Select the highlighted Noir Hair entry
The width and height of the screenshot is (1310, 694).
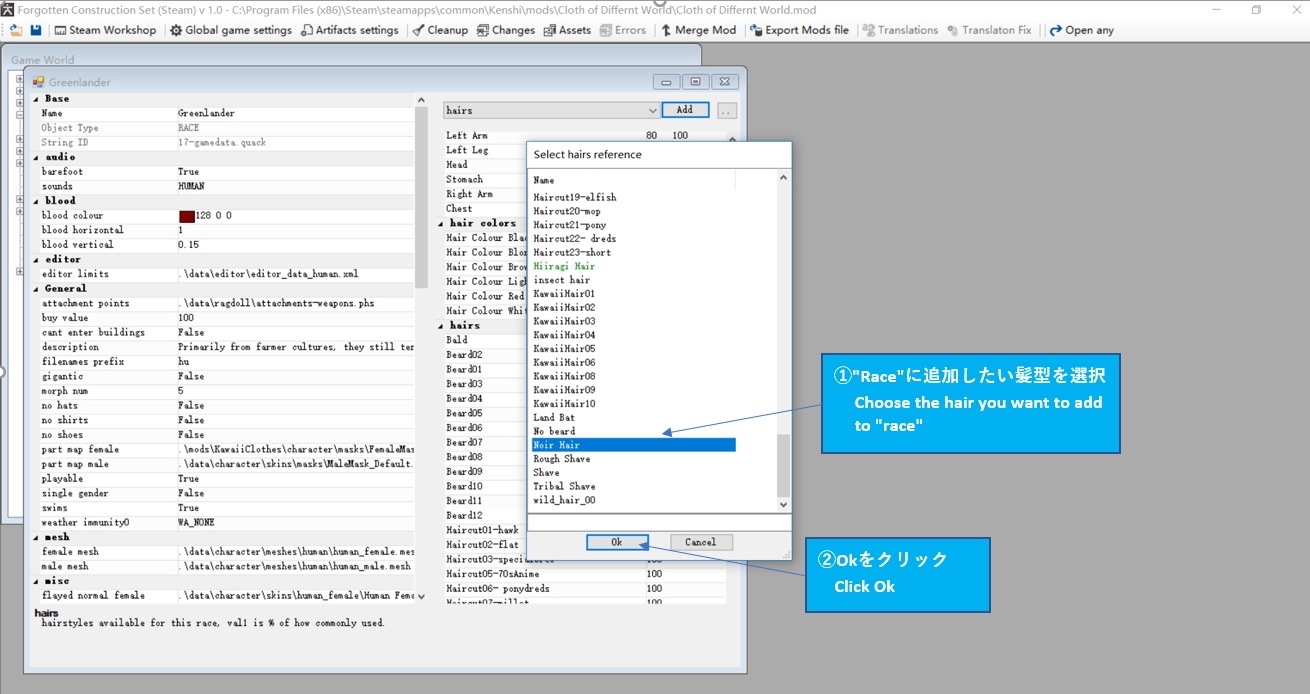point(634,445)
